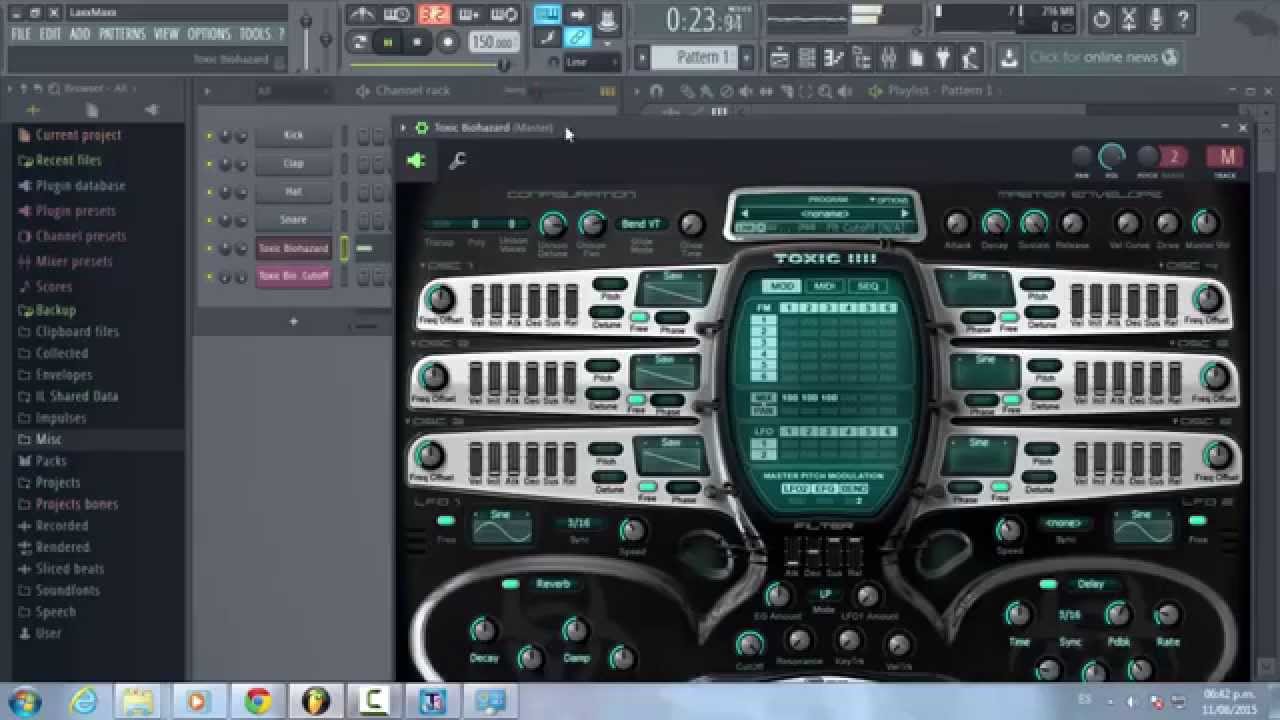Click the link/chain blend notes icon
The width and height of the screenshot is (1280, 720).
(577, 38)
